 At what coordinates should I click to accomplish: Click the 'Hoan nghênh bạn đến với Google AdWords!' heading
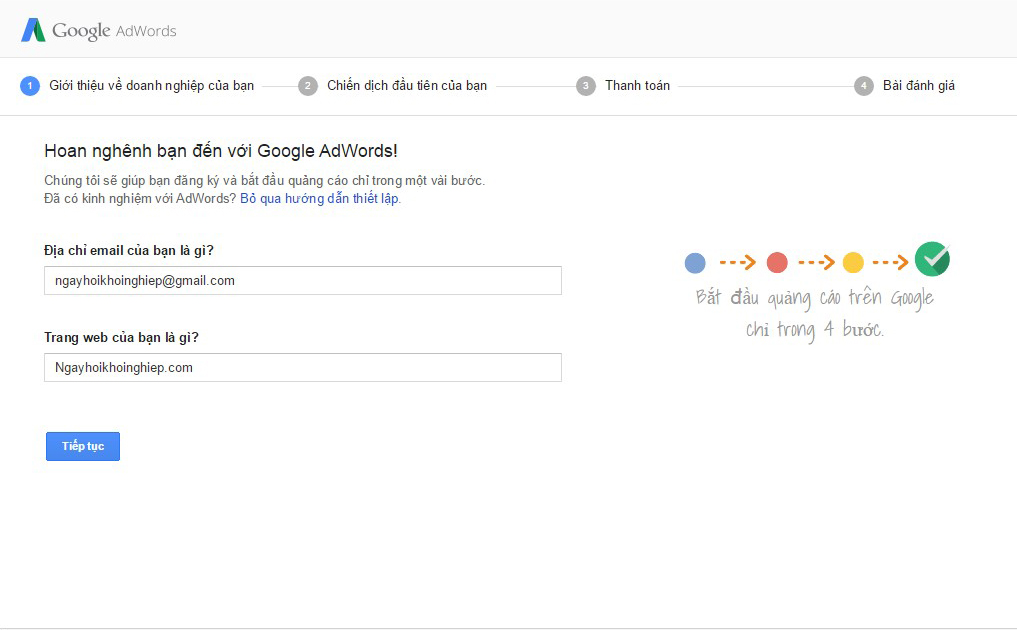(221, 151)
